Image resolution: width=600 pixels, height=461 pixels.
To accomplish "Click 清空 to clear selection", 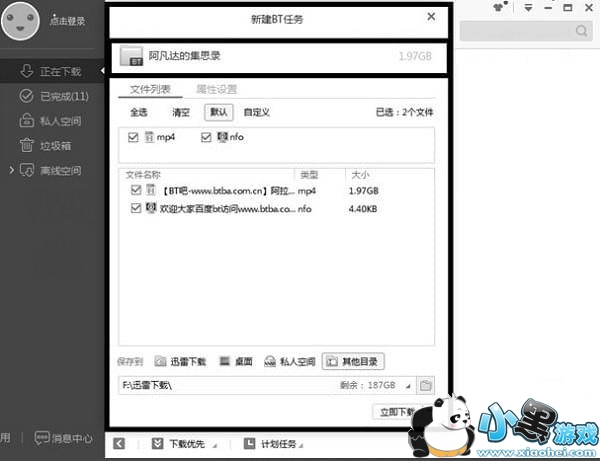I will coord(181,112).
